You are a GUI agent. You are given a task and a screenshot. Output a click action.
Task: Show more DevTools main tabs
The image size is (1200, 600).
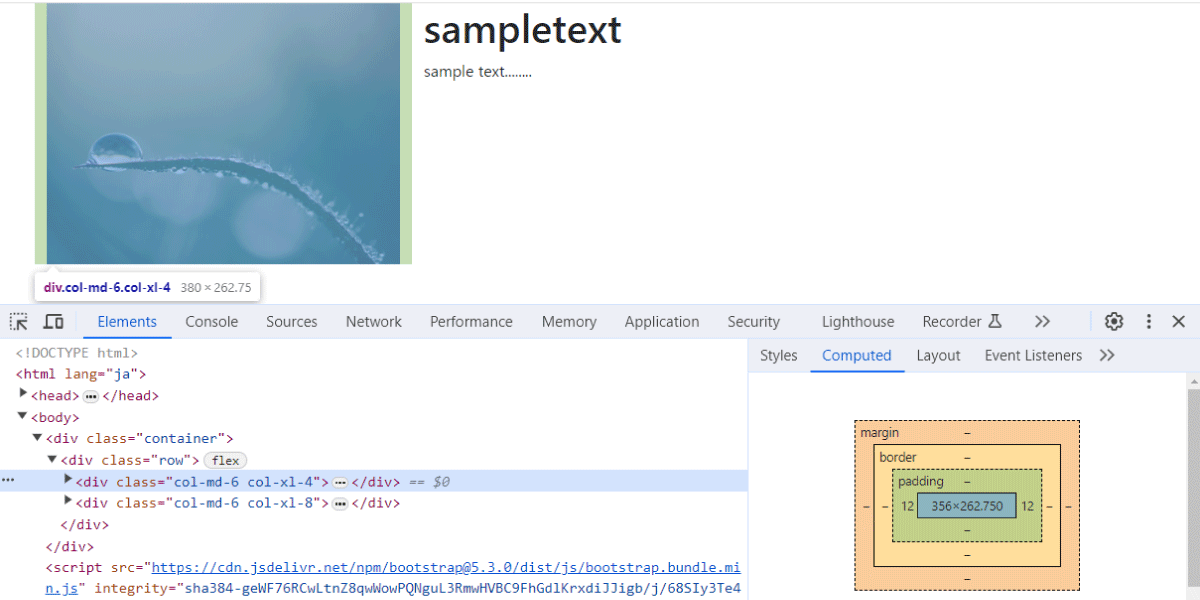(x=1042, y=322)
